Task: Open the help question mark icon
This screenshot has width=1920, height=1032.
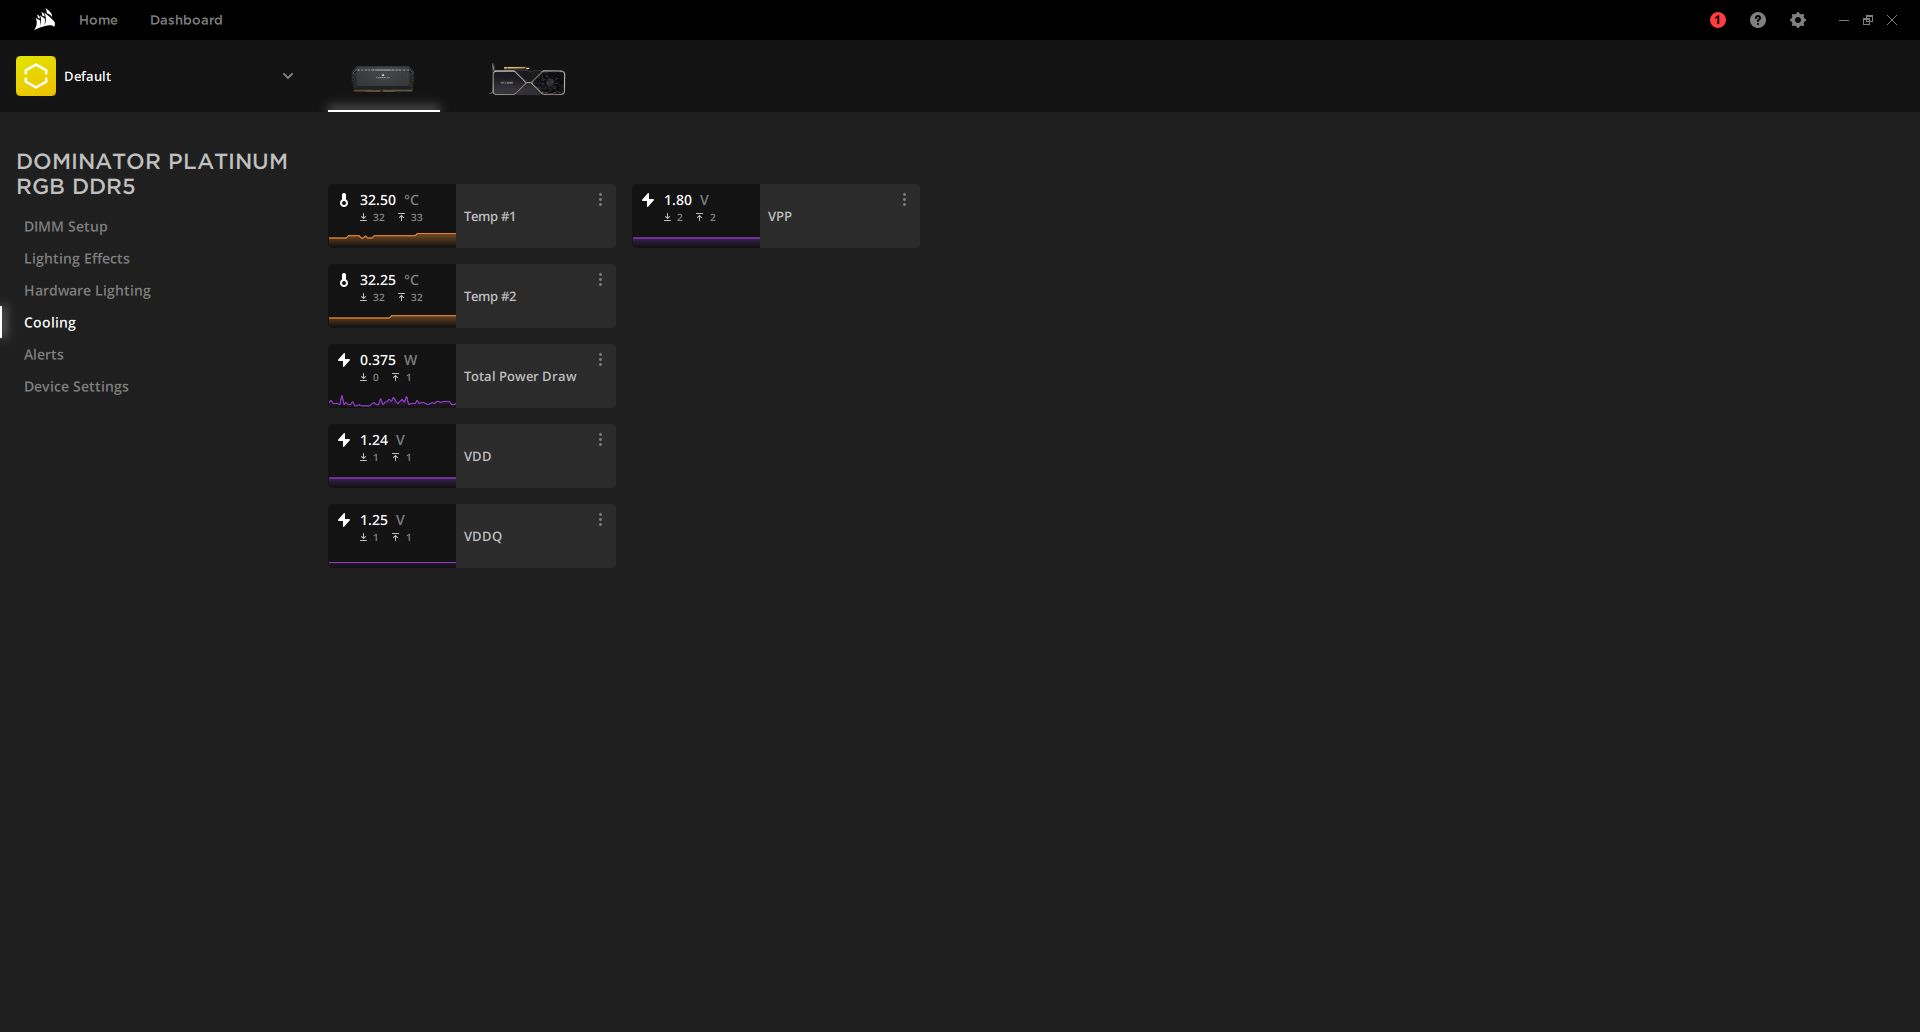Action: click(1758, 20)
